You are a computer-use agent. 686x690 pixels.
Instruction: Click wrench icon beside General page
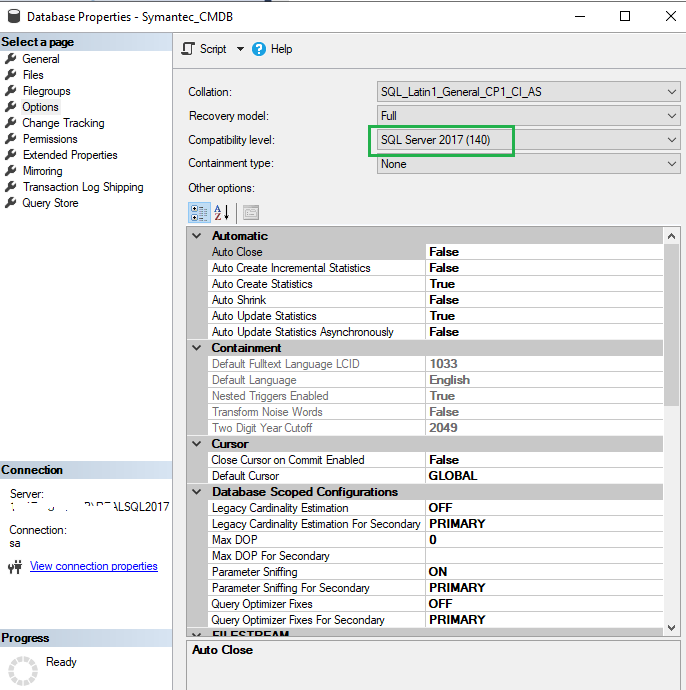coord(11,59)
